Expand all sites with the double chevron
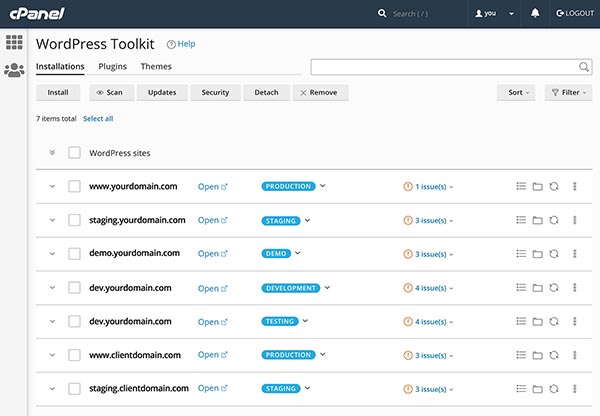This screenshot has width=600, height=416. click(52, 153)
